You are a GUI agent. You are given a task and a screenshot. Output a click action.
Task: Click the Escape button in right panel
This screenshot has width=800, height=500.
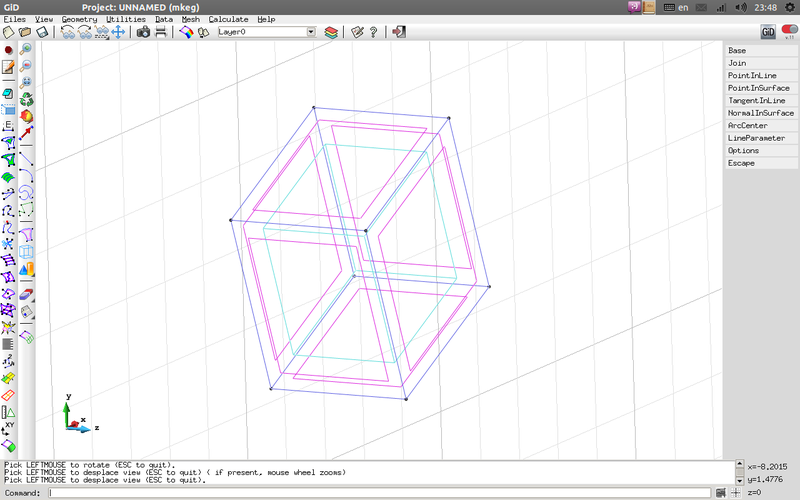tap(761, 163)
